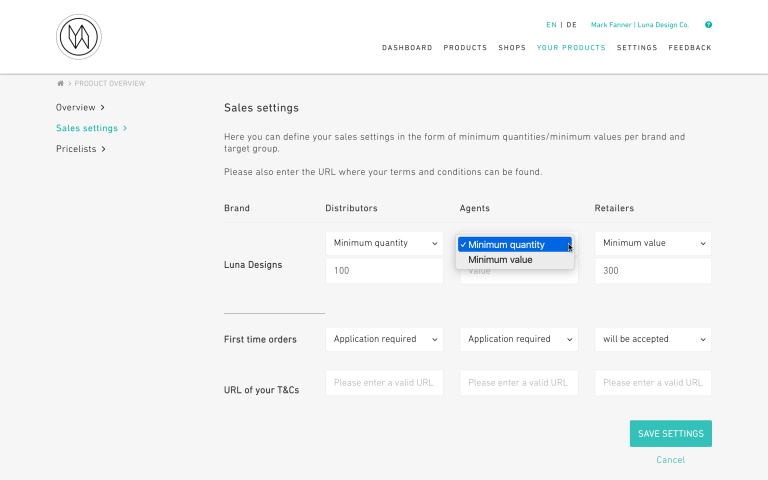Image resolution: width=768 pixels, height=480 pixels.
Task: Open Distributors Minimum quantity dropdown
Action: pos(384,243)
